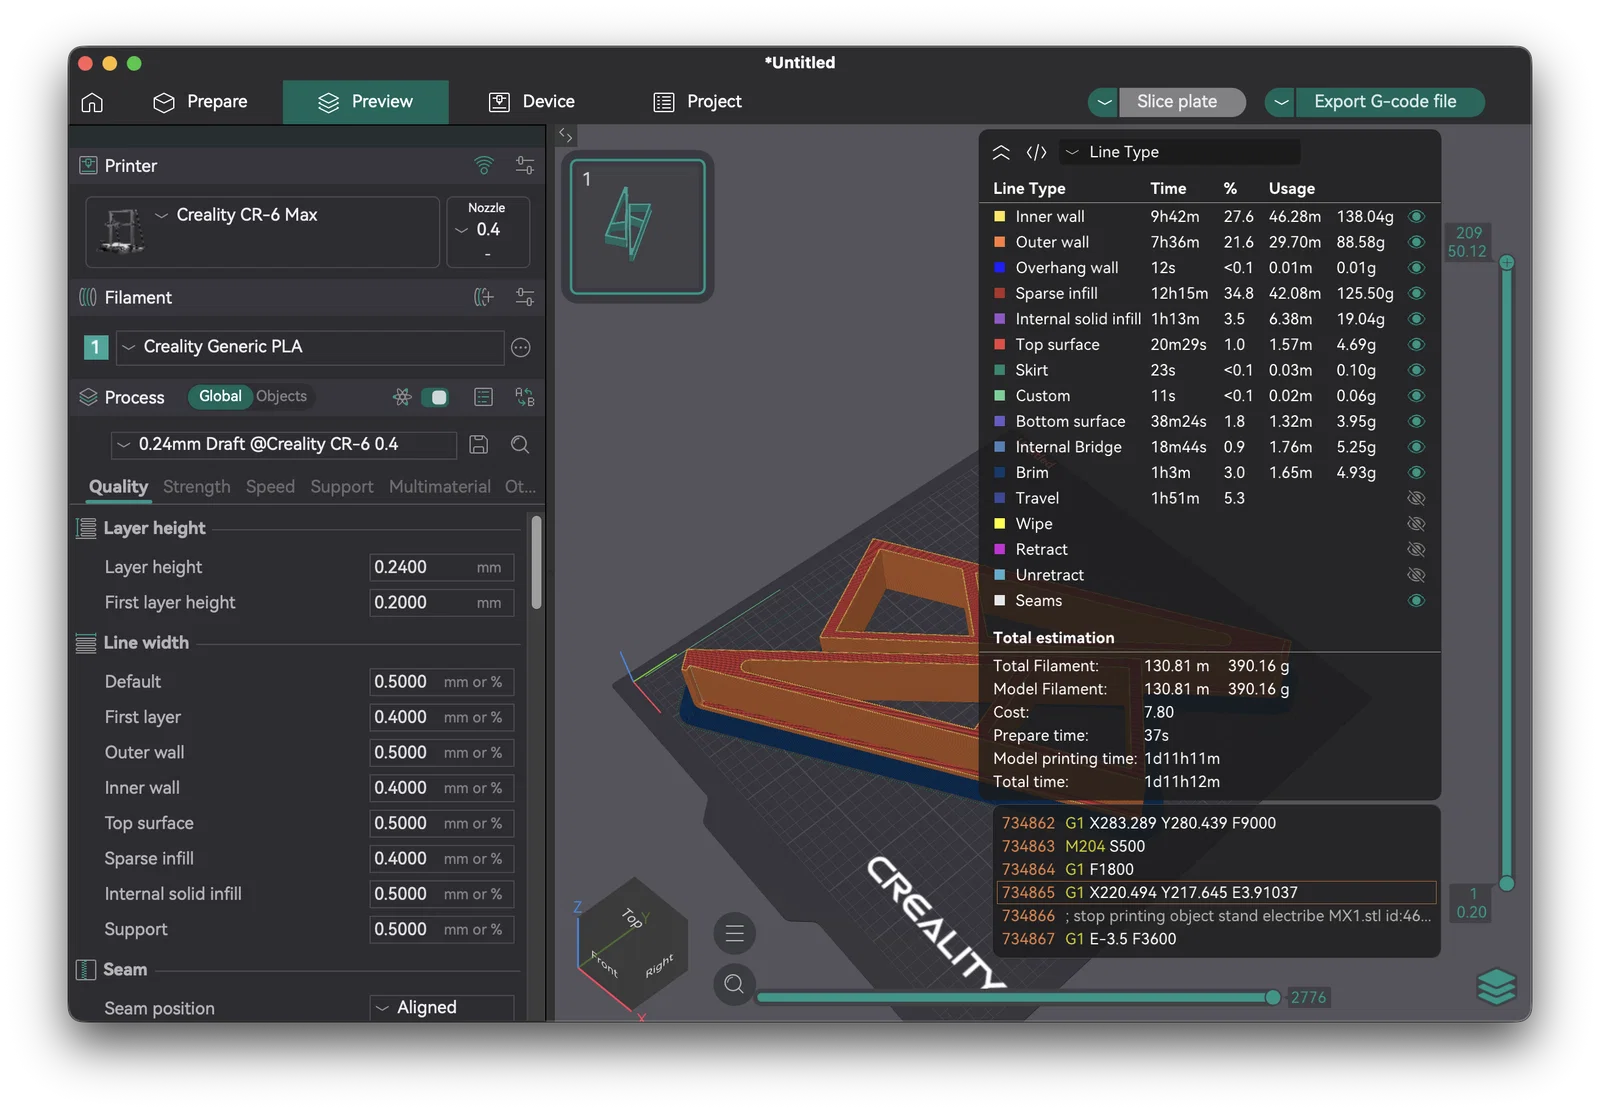Switch to the Prepare tab
Image resolution: width=1600 pixels, height=1112 pixels.
200,102
